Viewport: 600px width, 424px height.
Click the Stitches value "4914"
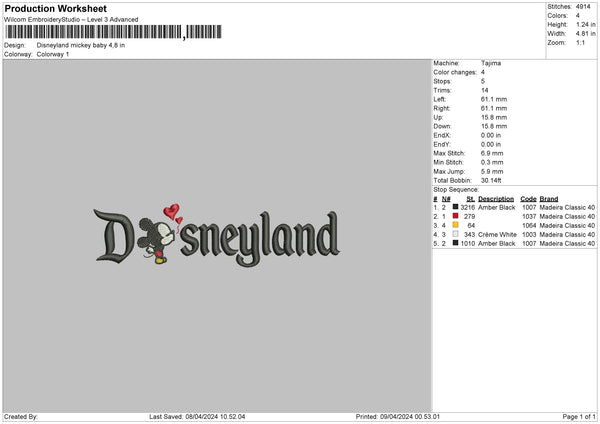tap(583, 7)
